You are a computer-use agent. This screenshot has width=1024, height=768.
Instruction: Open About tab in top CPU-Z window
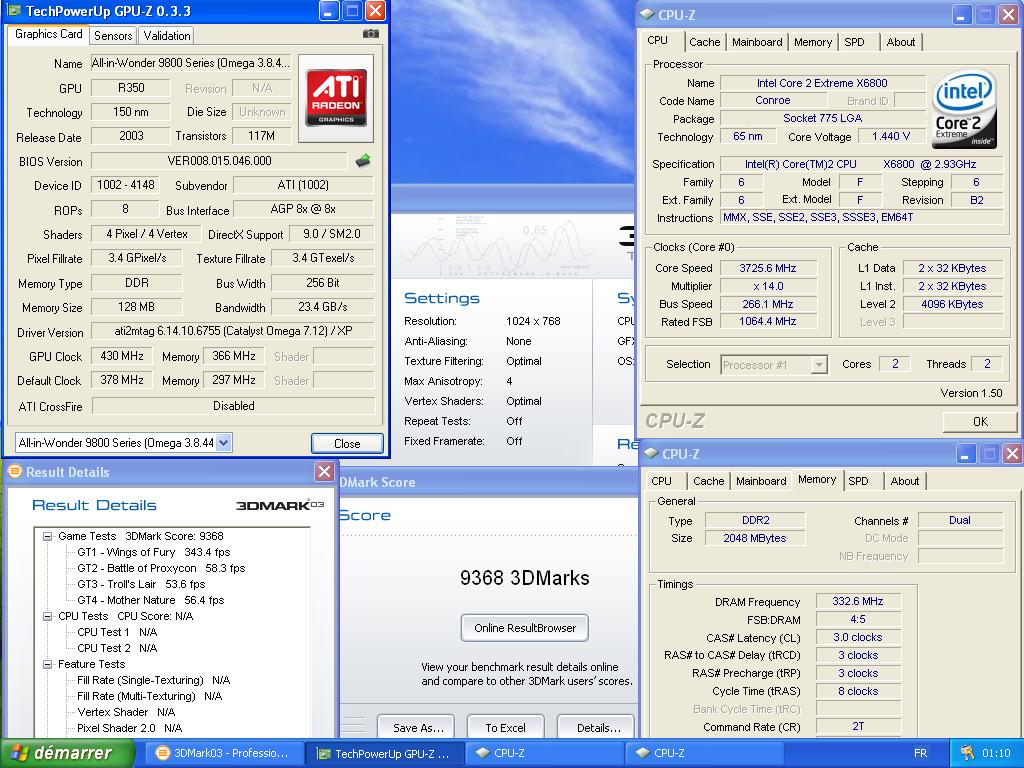click(x=901, y=42)
